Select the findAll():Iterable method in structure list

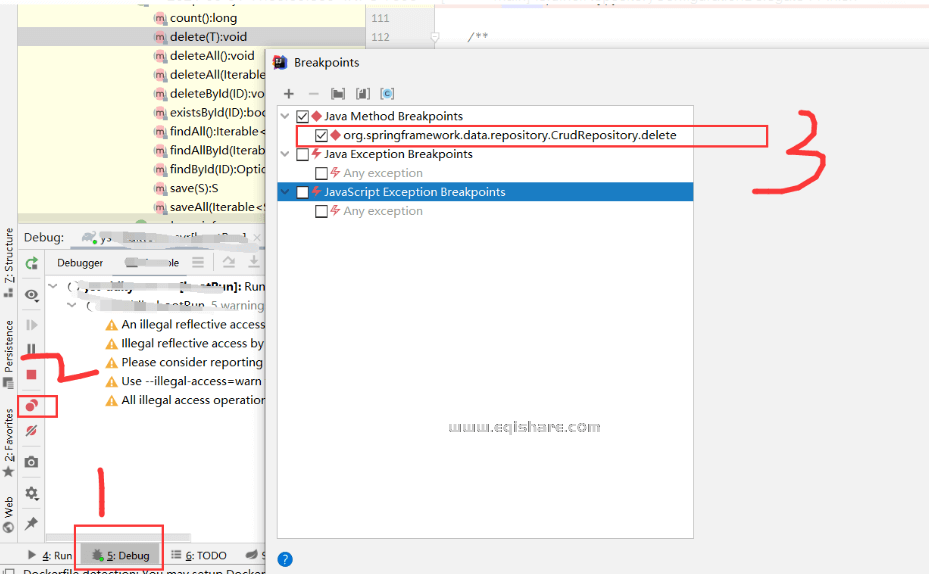pyautogui.click(x=215, y=131)
